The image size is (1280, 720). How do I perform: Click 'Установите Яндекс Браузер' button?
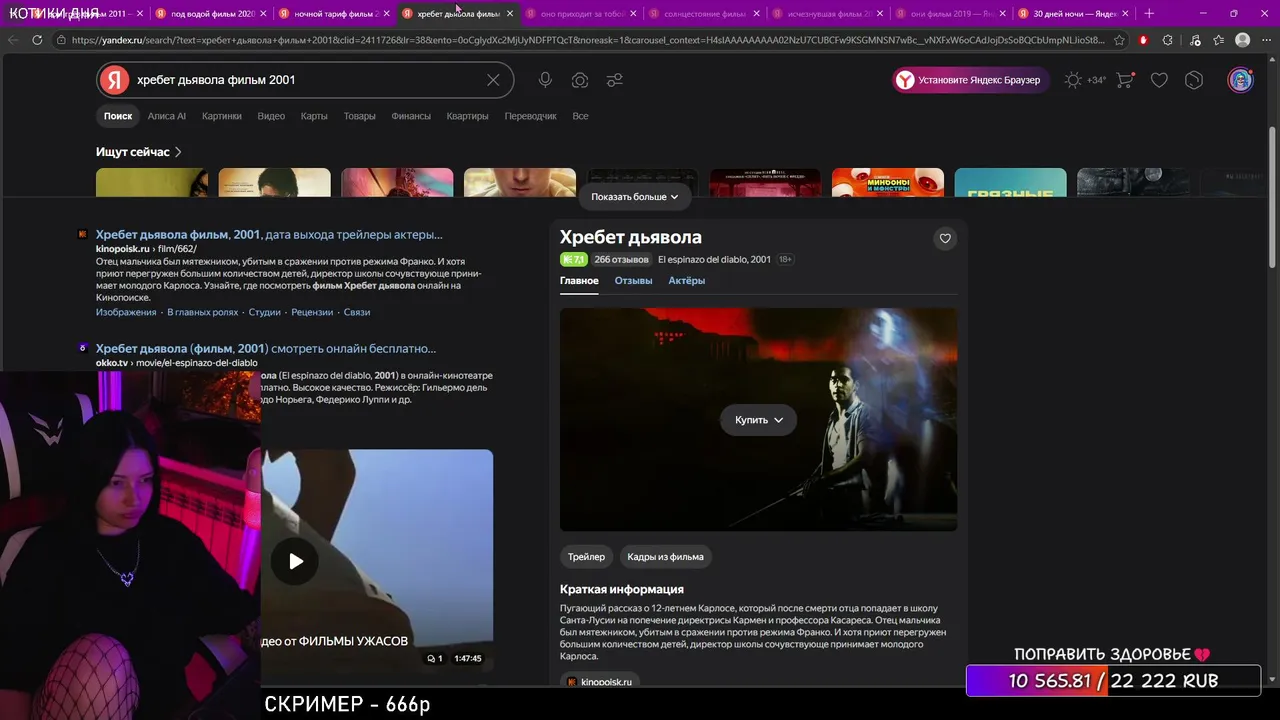pos(971,80)
